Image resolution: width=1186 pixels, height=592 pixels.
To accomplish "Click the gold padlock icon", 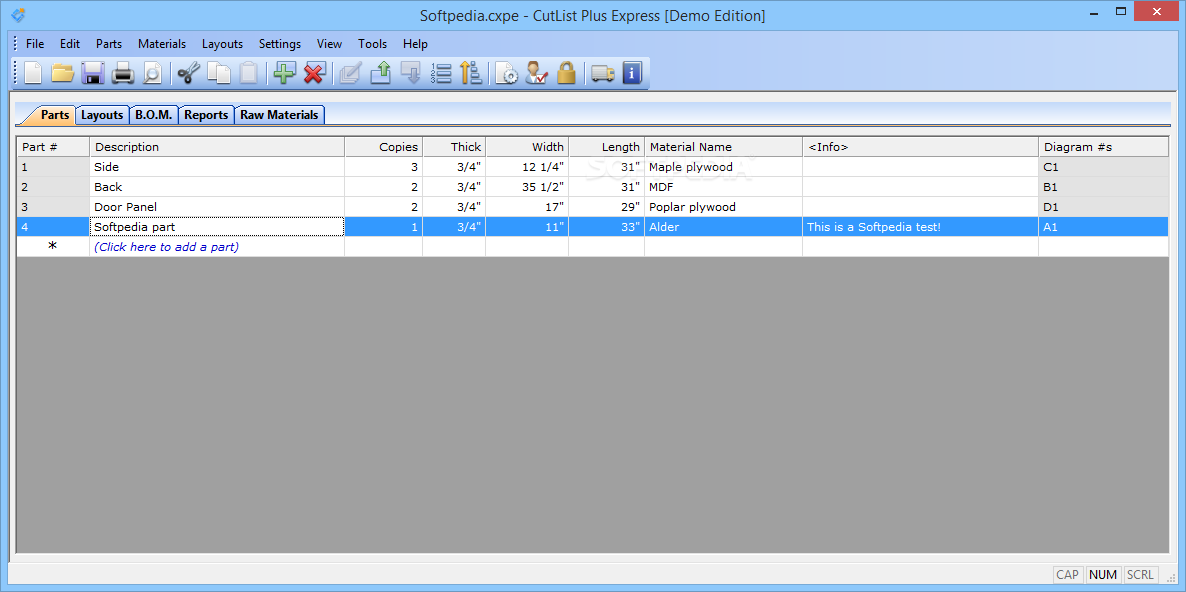I will 567,73.
